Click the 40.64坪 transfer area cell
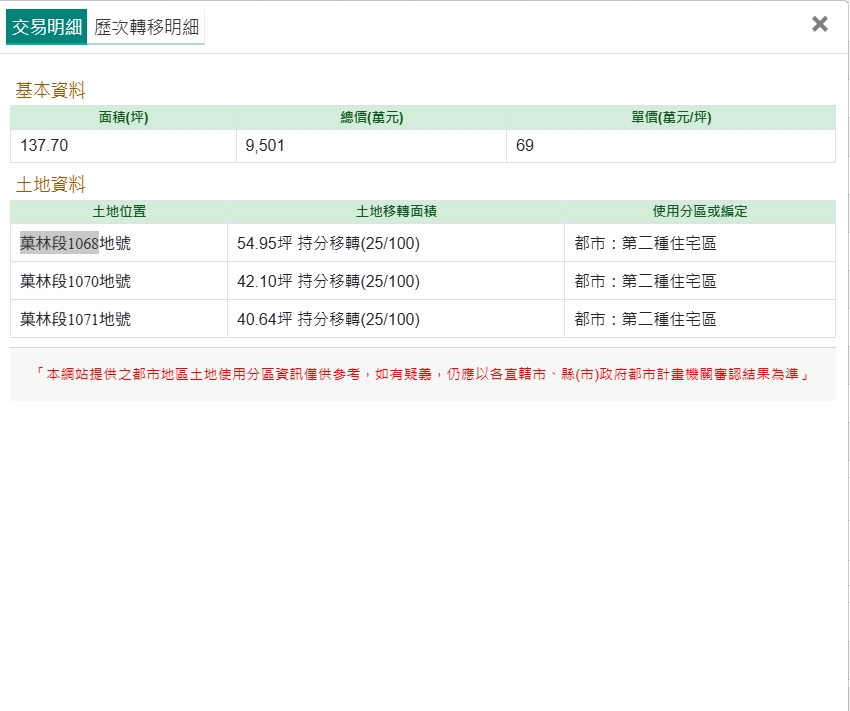Image resolution: width=850 pixels, height=711 pixels. (x=328, y=320)
